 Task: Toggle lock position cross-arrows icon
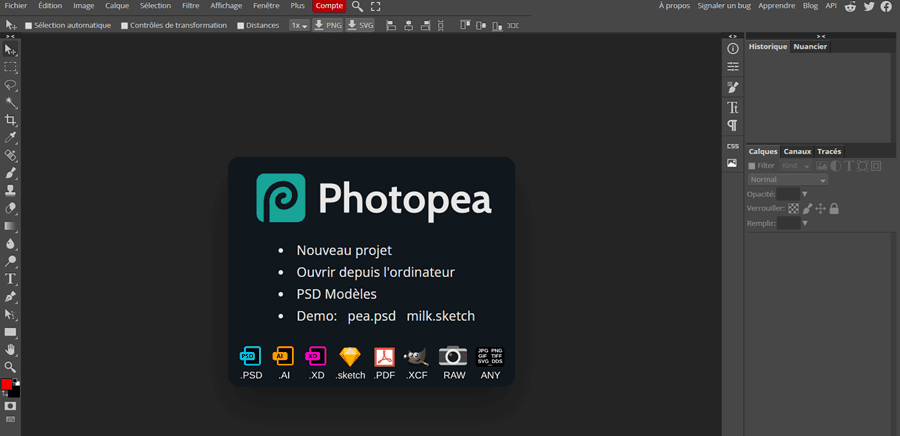[x=821, y=209]
